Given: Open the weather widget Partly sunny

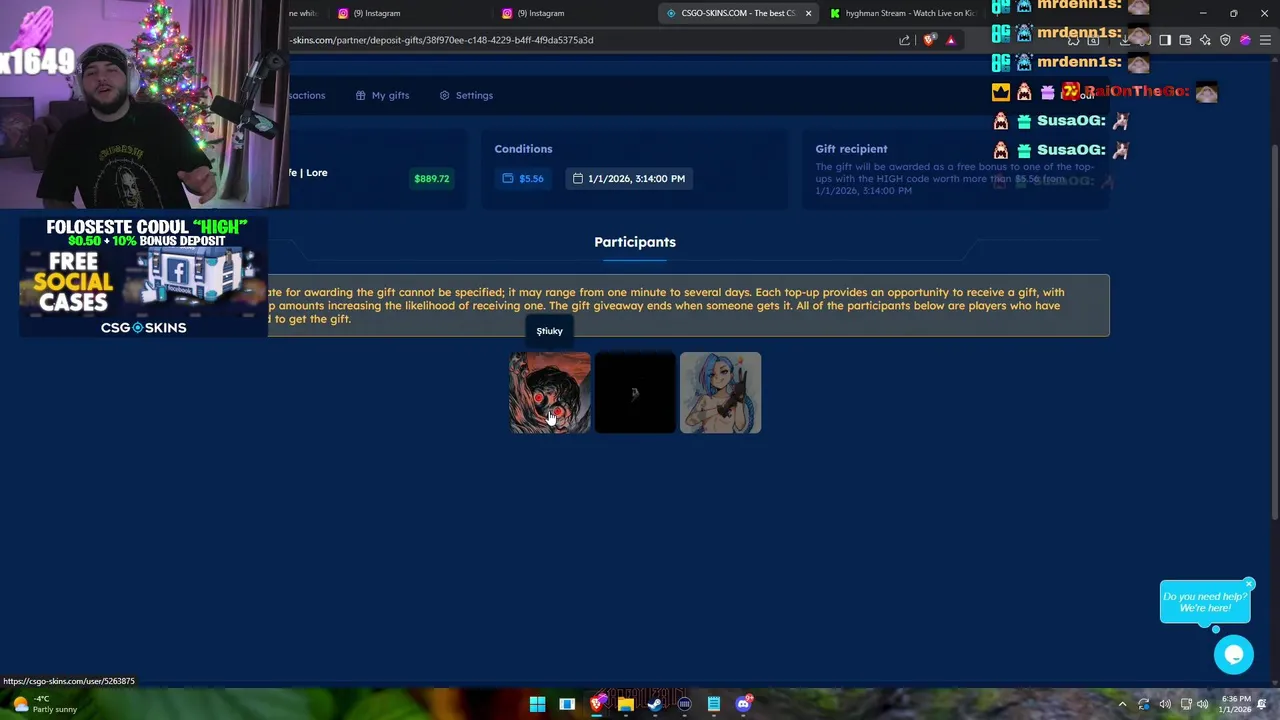Looking at the screenshot, I should coord(44,704).
